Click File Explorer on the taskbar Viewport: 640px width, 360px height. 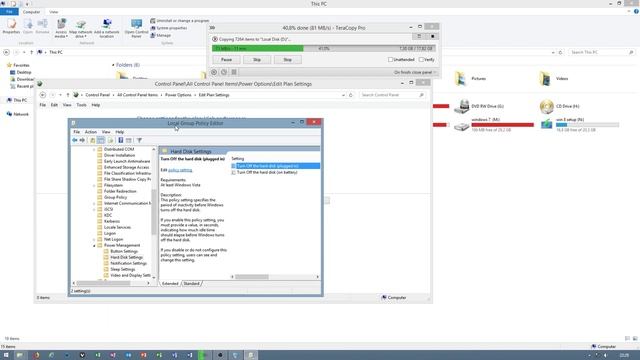[x=19, y=355]
